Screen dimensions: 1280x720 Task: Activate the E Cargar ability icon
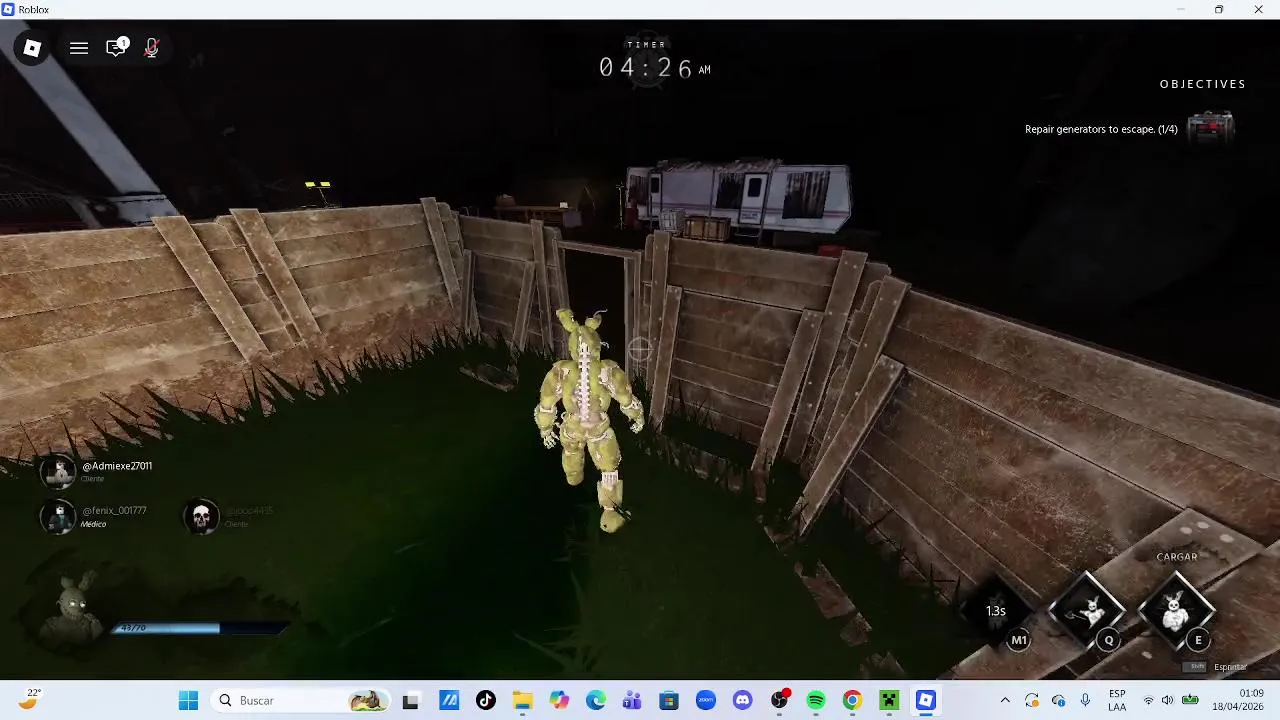[x=1177, y=610]
